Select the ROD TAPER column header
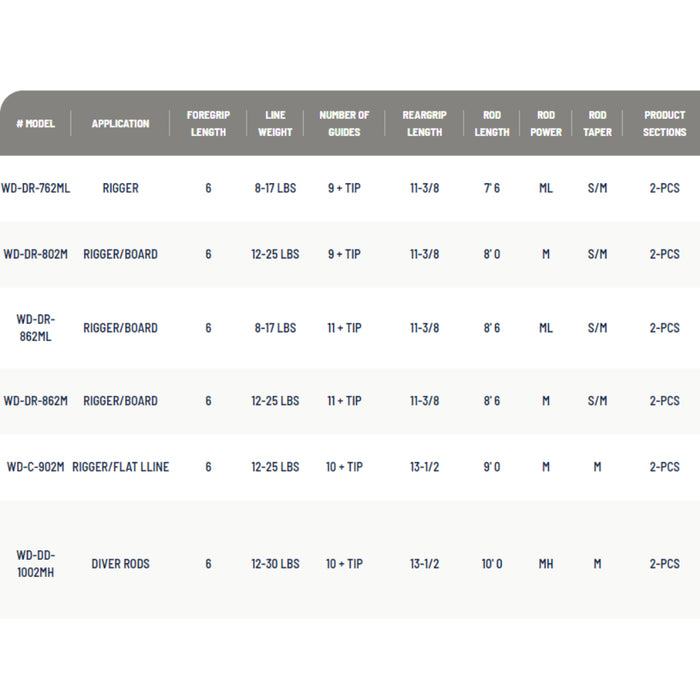Viewport: 700px width, 700px height. (x=597, y=124)
